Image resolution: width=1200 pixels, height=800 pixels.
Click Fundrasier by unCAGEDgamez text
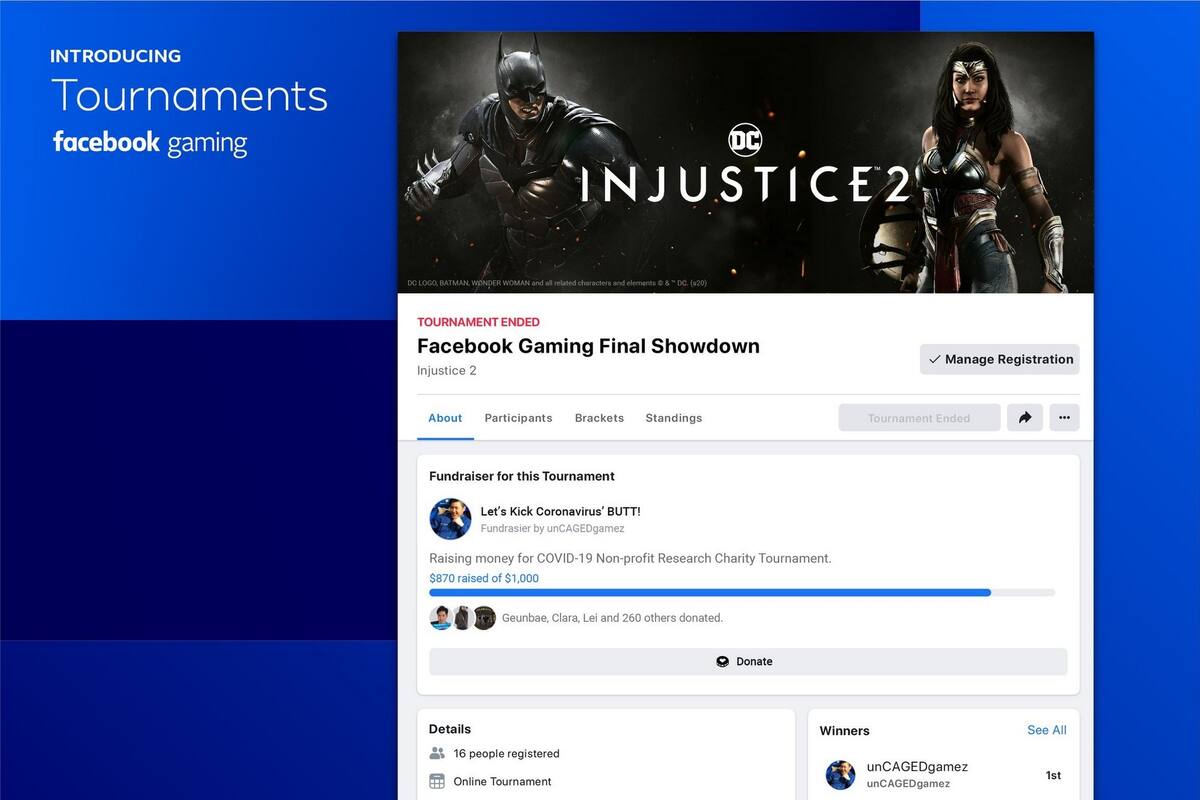click(x=552, y=528)
